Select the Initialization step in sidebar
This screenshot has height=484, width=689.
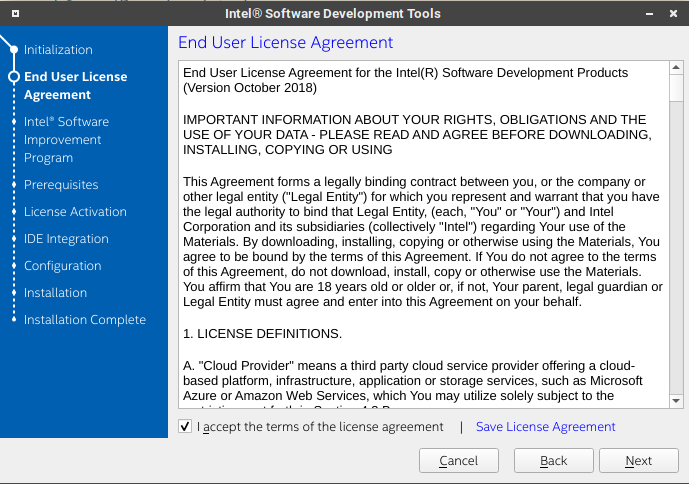[58, 50]
